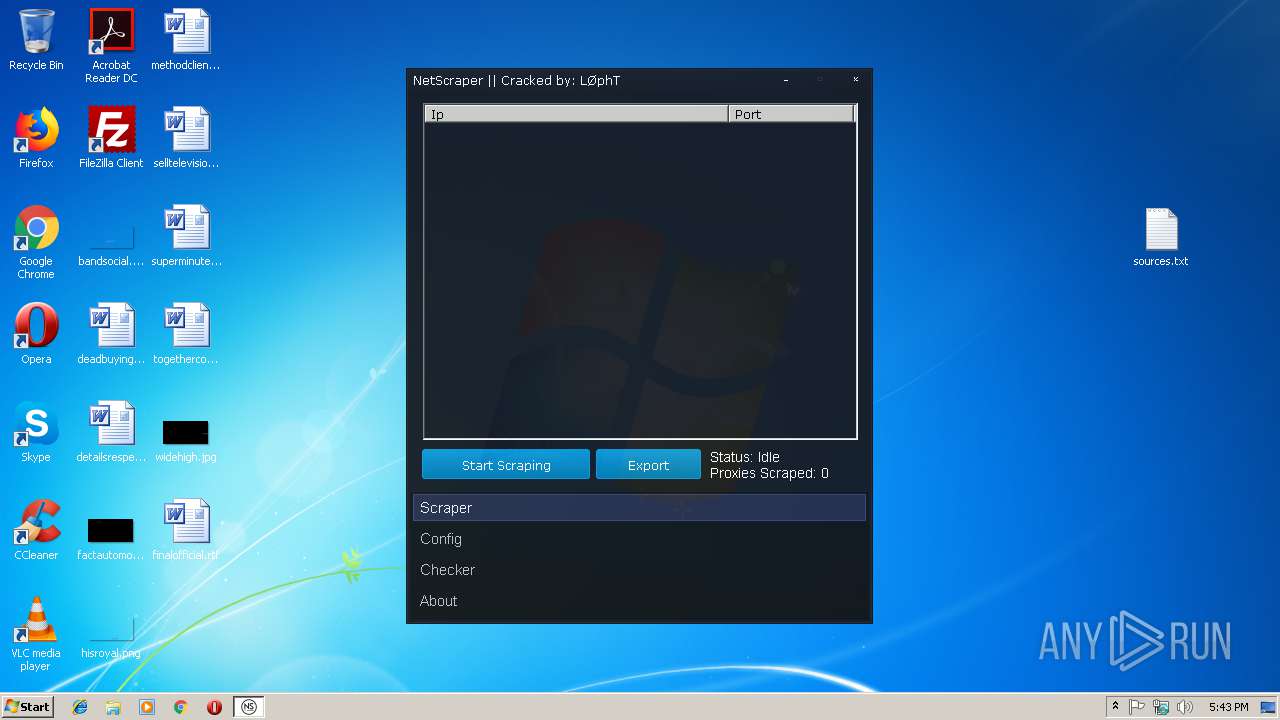Image resolution: width=1280 pixels, height=720 pixels.
Task: Select the hisroyal.png image file
Action: pos(111,638)
